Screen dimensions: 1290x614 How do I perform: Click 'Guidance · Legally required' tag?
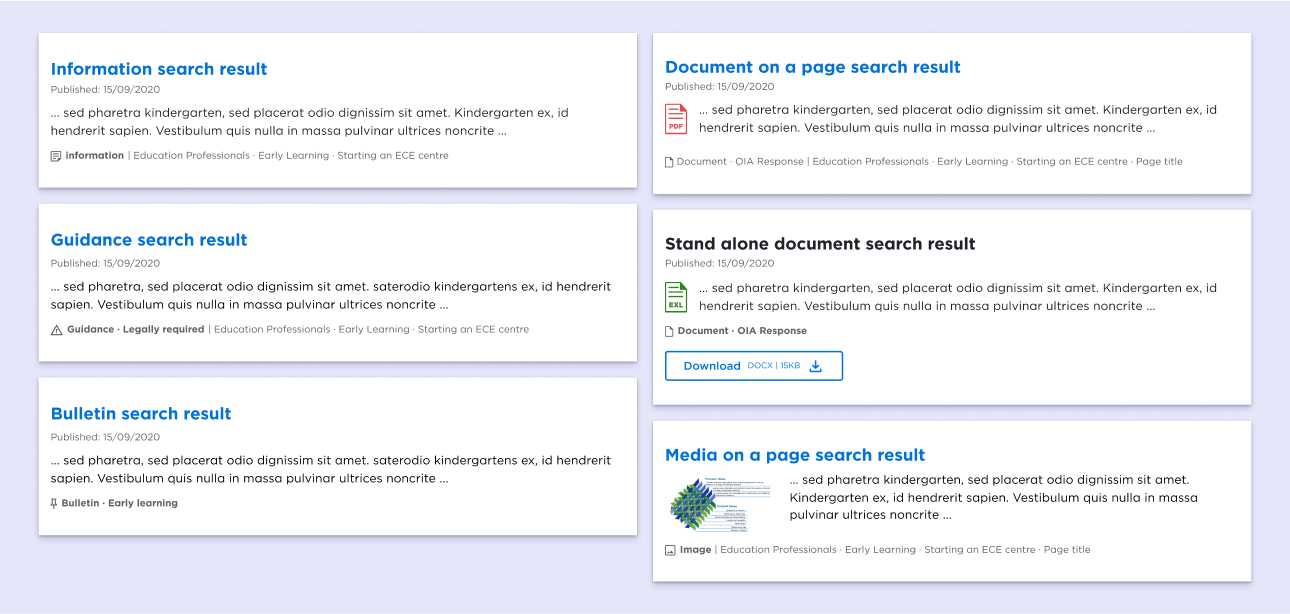coord(135,330)
